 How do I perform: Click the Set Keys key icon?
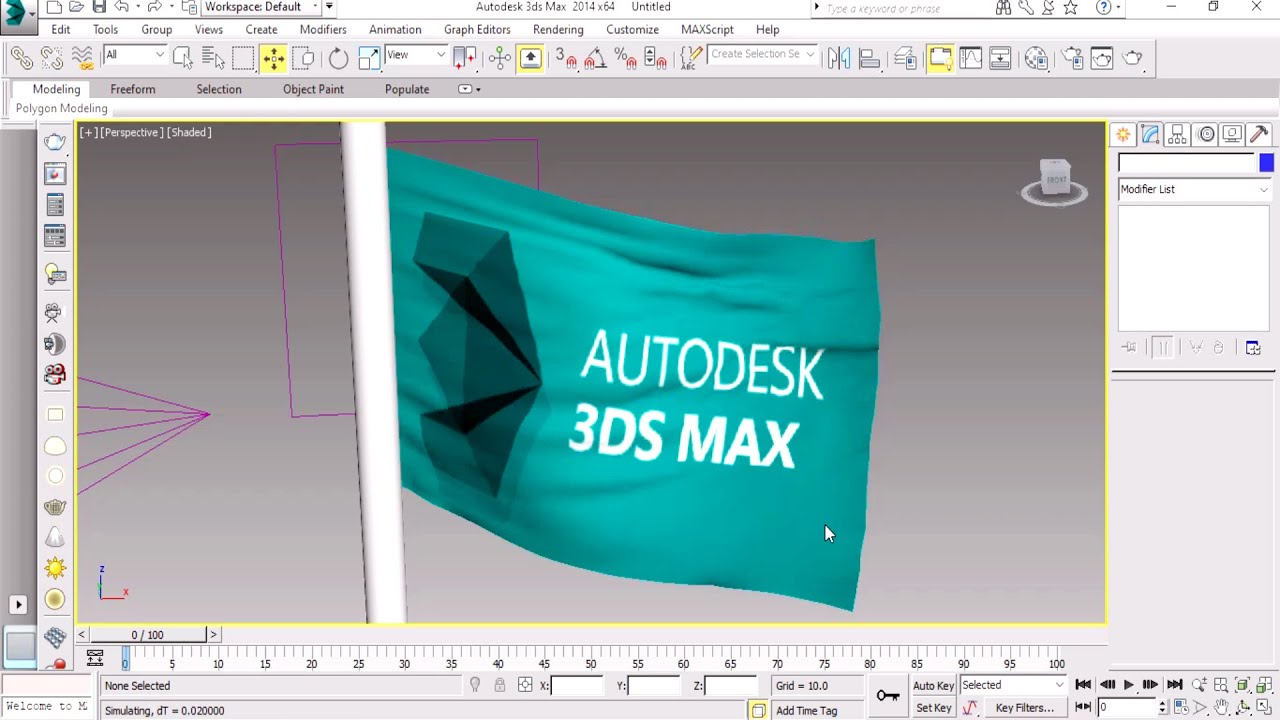point(887,695)
